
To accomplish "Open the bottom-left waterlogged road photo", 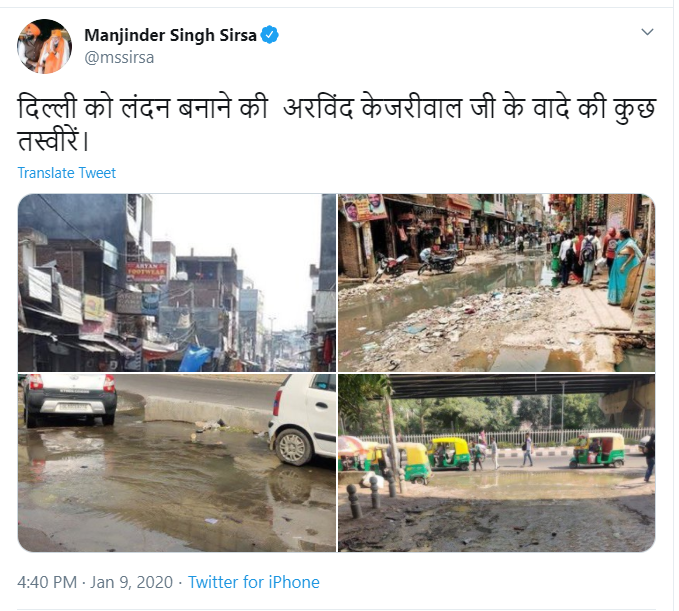I will coord(176,463).
